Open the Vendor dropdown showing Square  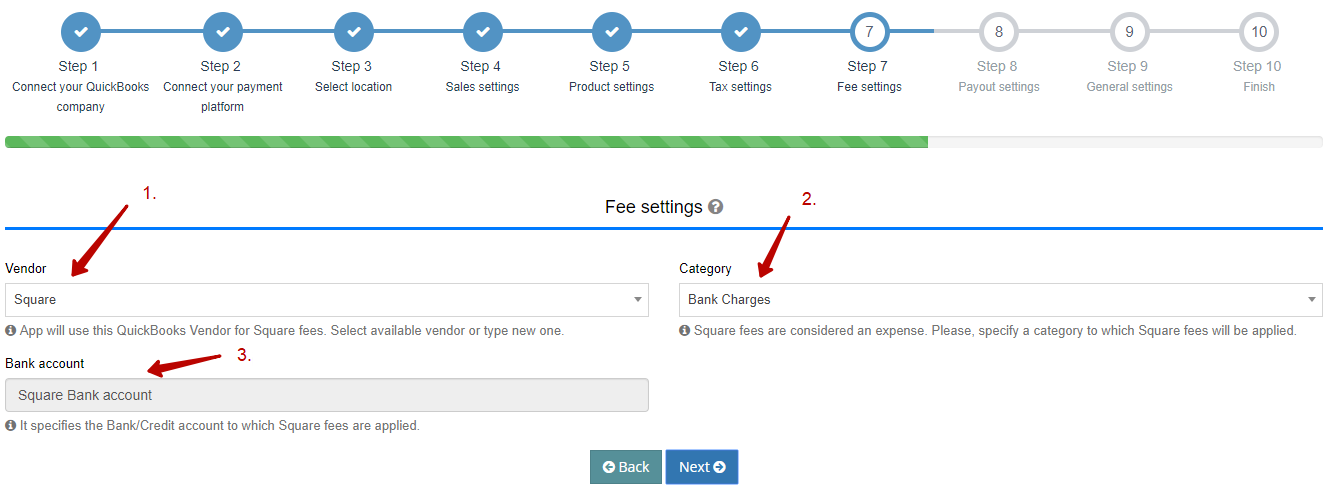pos(327,300)
